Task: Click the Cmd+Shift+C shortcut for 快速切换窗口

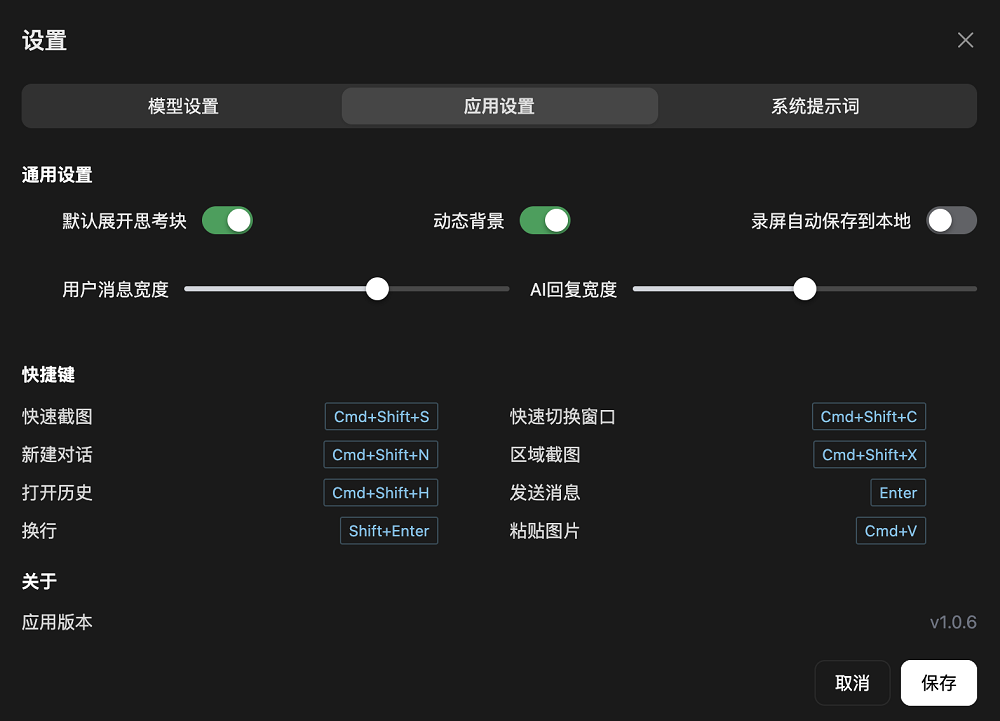Action: tap(869, 416)
